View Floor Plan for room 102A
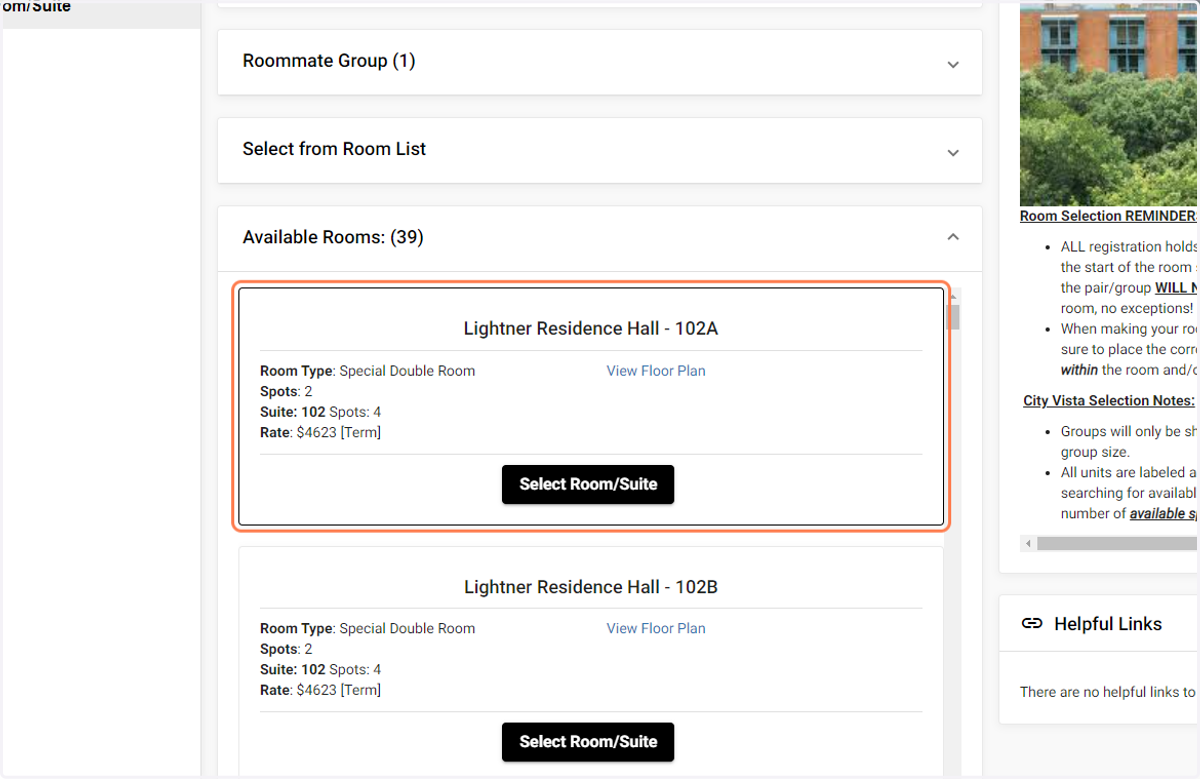 656,371
